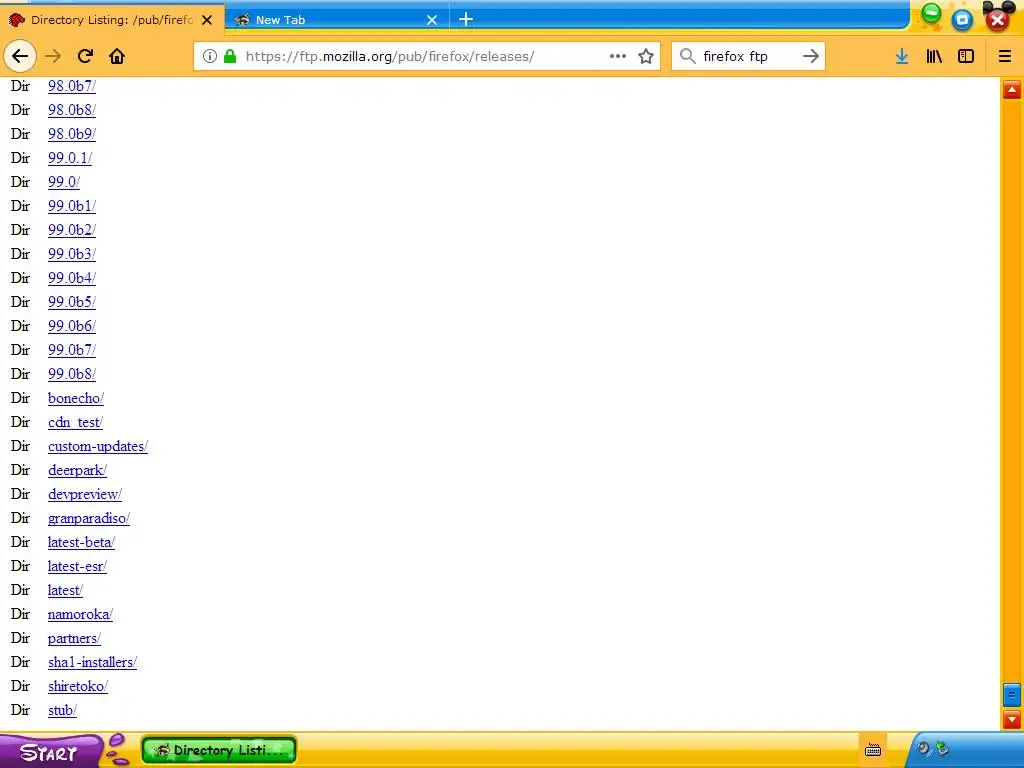Close the Directory Listing tab
The width and height of the screenshot is (1024, 768).
[x=207, y=20]
